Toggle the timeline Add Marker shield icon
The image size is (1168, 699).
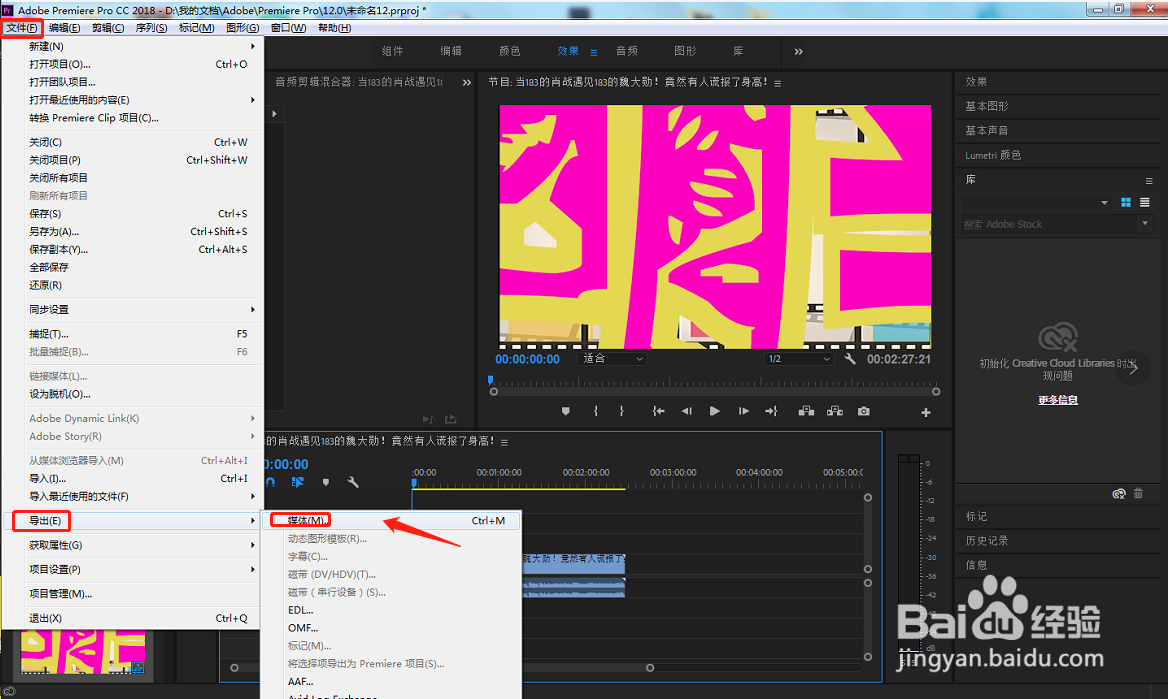(x=326, y=482)
